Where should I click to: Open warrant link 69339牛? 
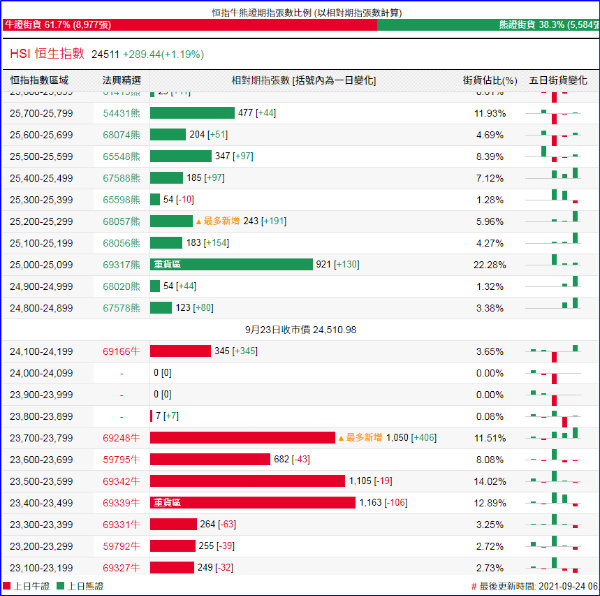coord(121,503)
